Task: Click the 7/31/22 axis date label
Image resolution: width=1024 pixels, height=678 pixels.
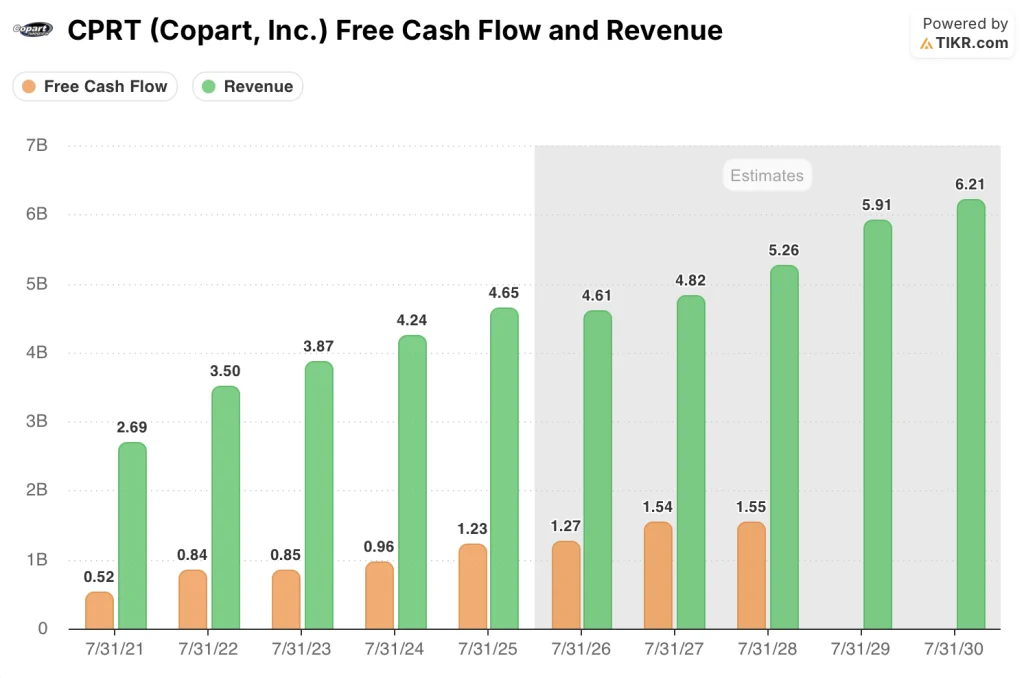Action: coord(208,649)
